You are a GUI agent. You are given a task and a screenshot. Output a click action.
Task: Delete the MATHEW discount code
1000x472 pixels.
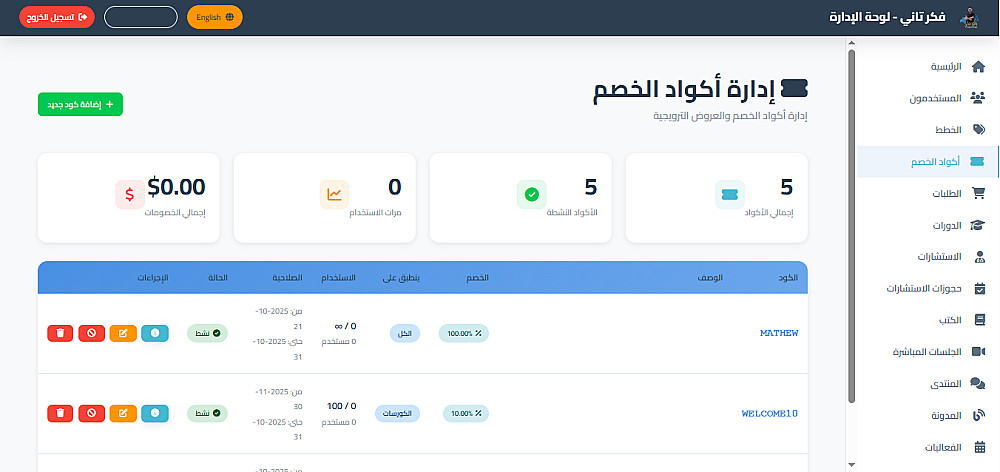60,333
